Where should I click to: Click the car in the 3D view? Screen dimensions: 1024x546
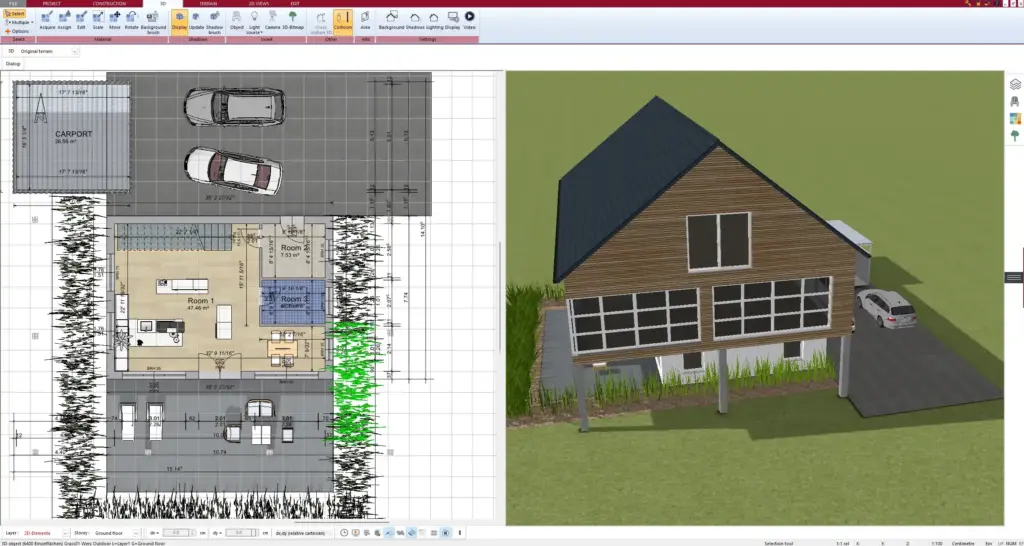(886, 308)
